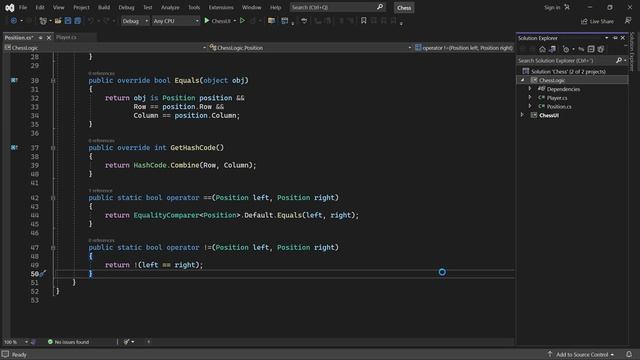
Task: Collapse the ChessLogic project node
Action: coord(522,80)
